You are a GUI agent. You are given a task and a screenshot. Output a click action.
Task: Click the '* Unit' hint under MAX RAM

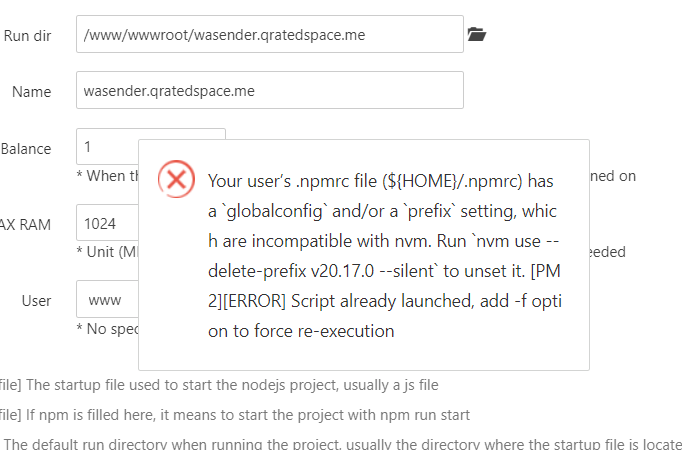(x=106, y=251)
